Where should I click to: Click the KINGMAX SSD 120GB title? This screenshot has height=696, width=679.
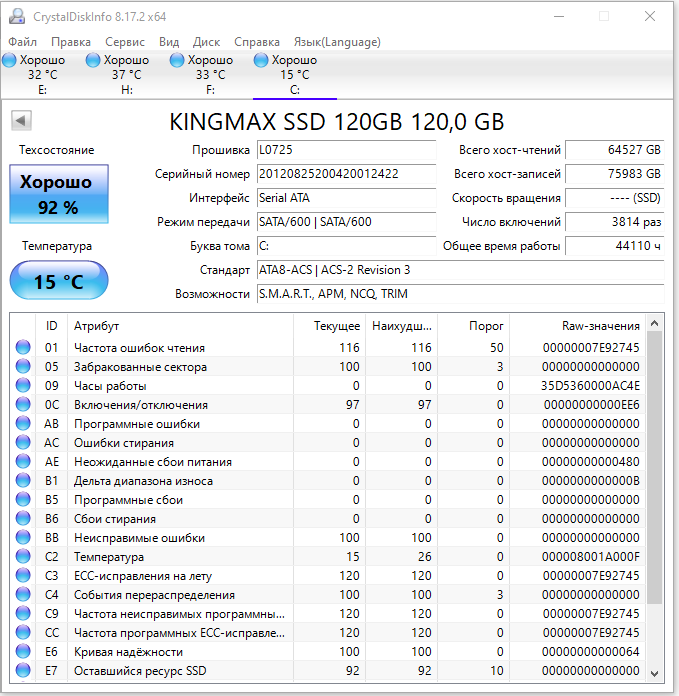coord(337,122)
